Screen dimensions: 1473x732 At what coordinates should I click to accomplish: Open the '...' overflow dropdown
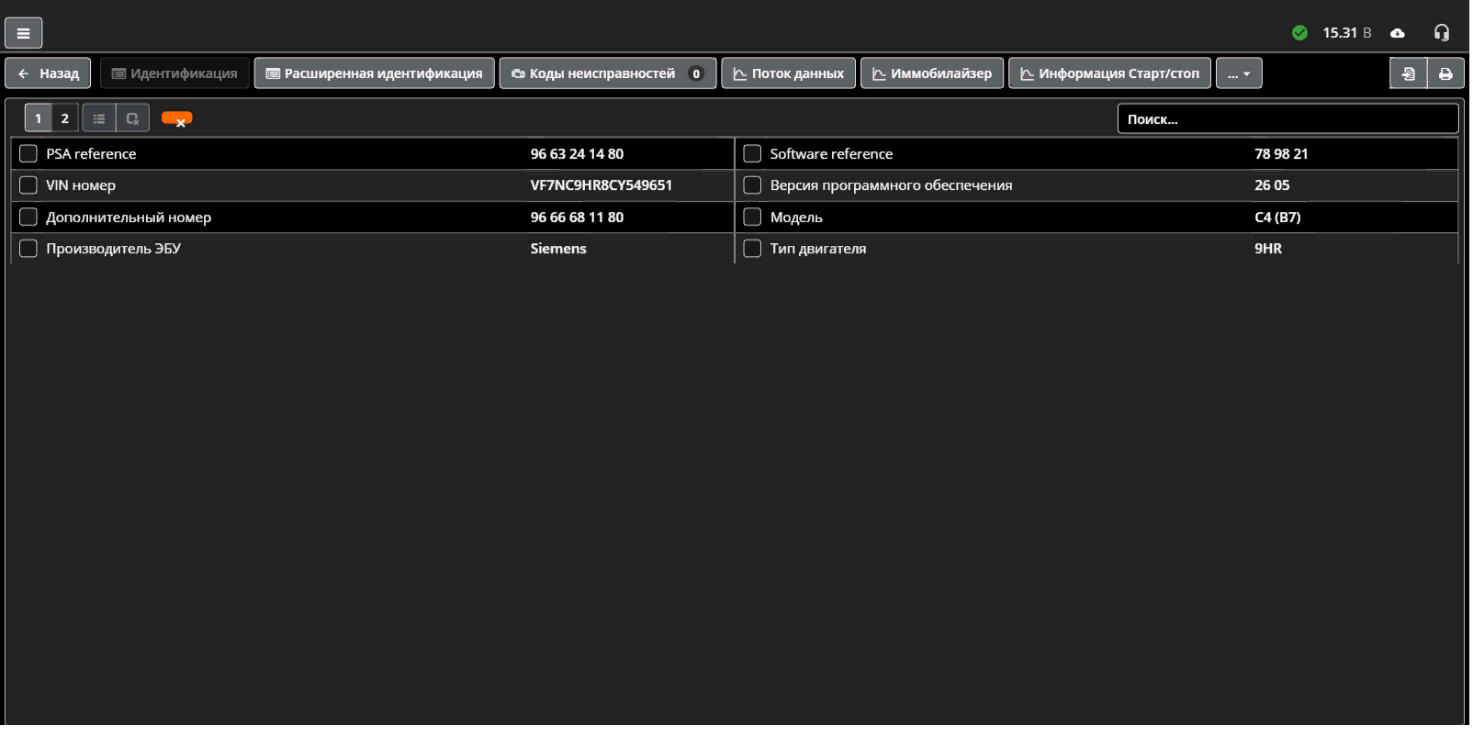[1239, 72]
